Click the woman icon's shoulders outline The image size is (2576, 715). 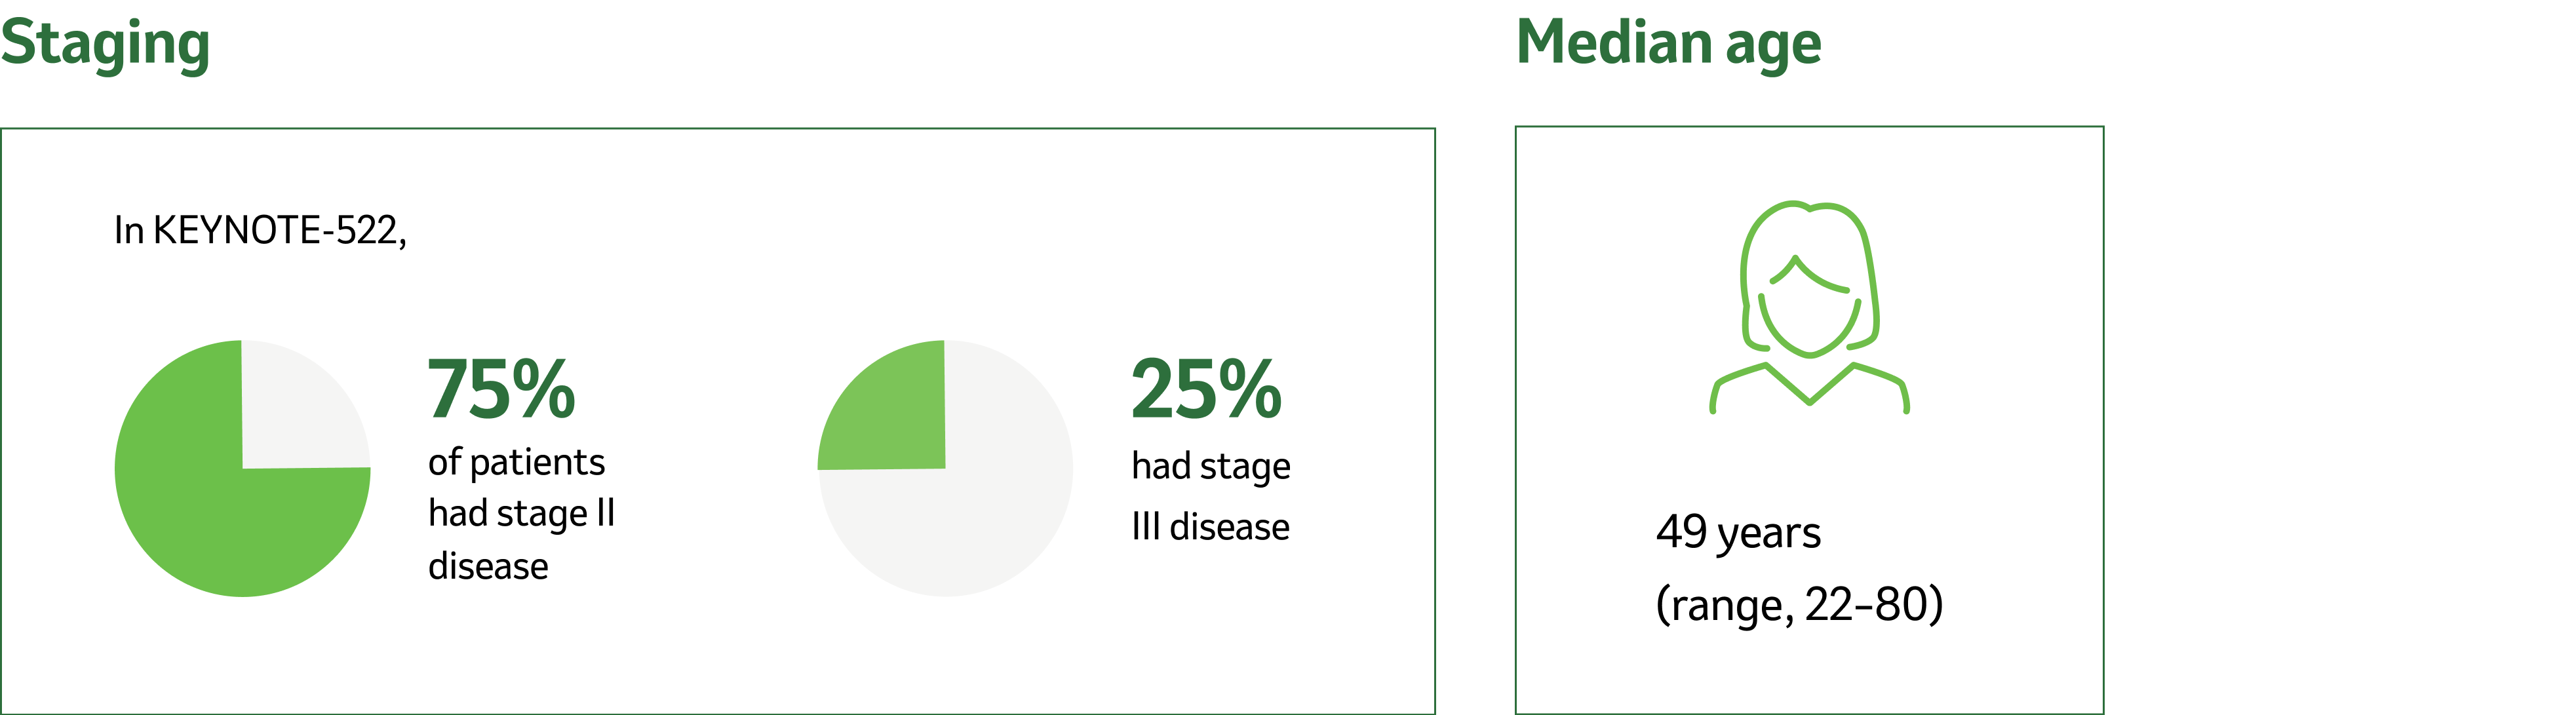[x=1809, y=388]
